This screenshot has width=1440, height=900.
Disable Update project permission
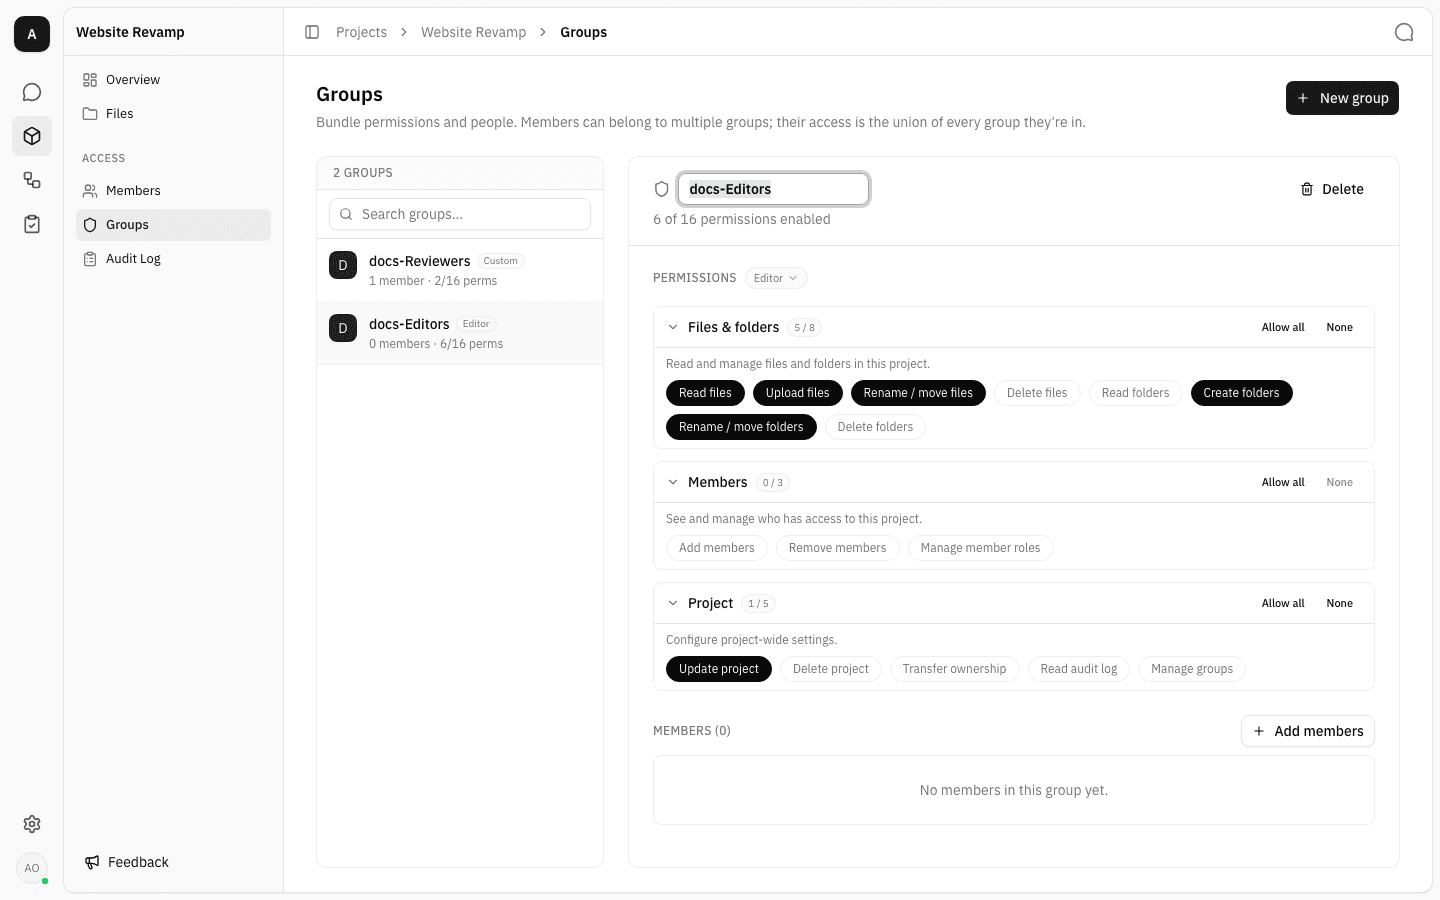point(719,669)
